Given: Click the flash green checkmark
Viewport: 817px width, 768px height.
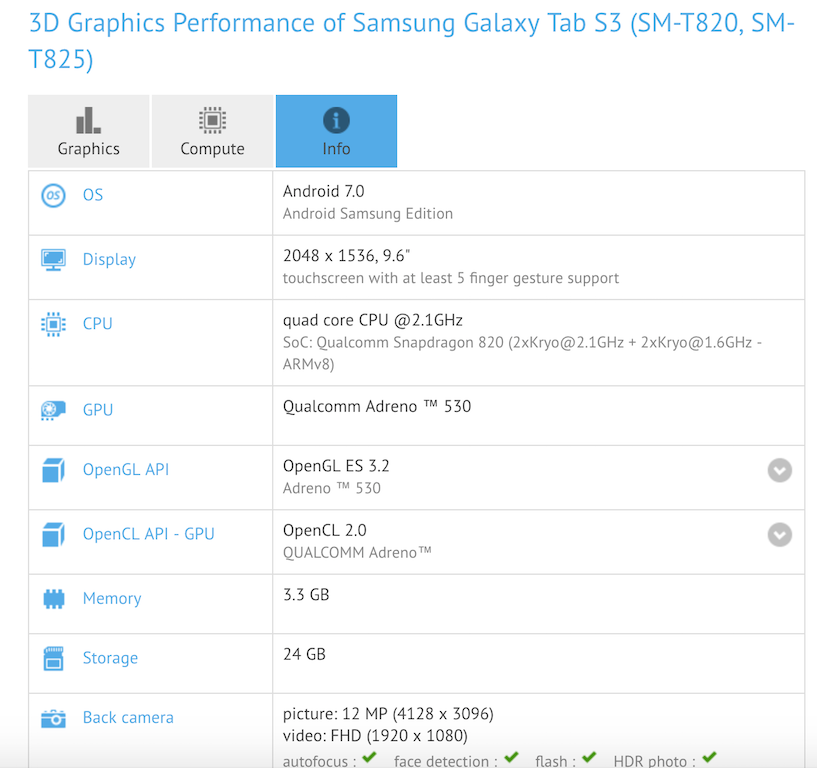Looking at the screenshot, I should click(x=589, y=759).
